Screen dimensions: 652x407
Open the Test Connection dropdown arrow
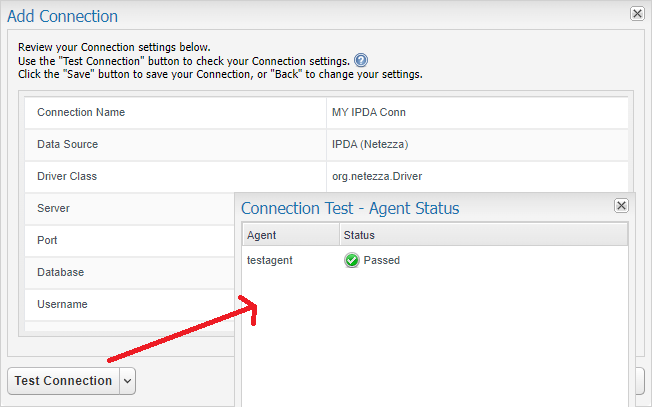point(127,381)
